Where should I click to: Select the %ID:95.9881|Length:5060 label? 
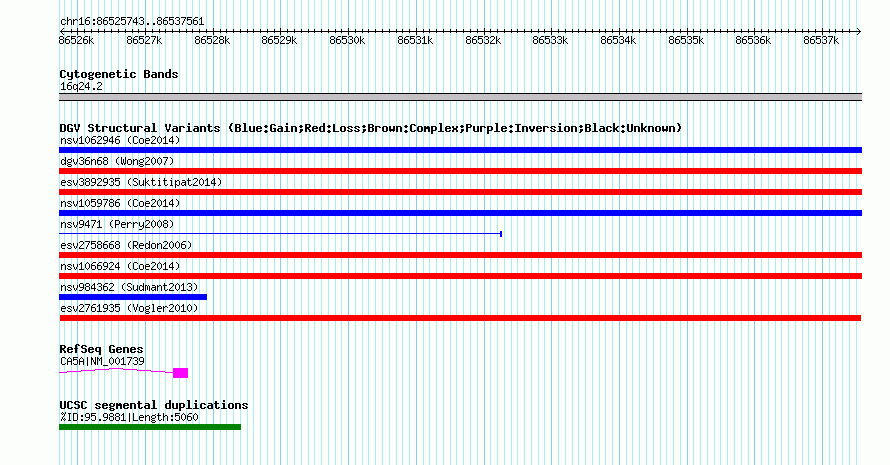129,417
